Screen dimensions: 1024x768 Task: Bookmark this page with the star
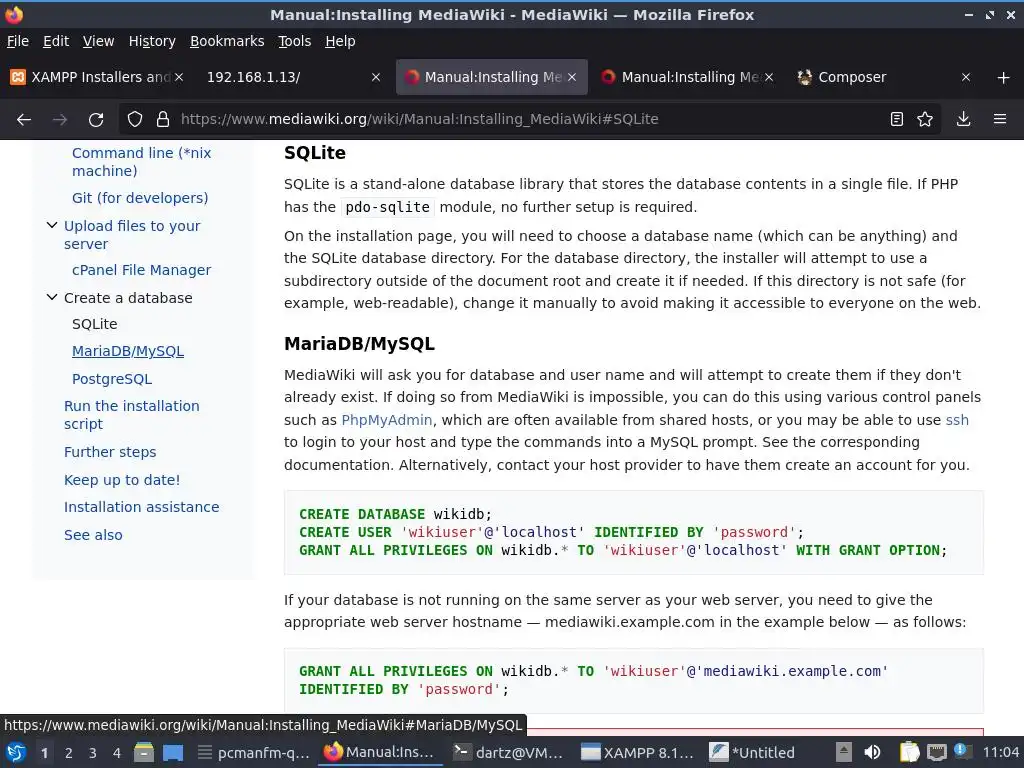coord(925,120)
